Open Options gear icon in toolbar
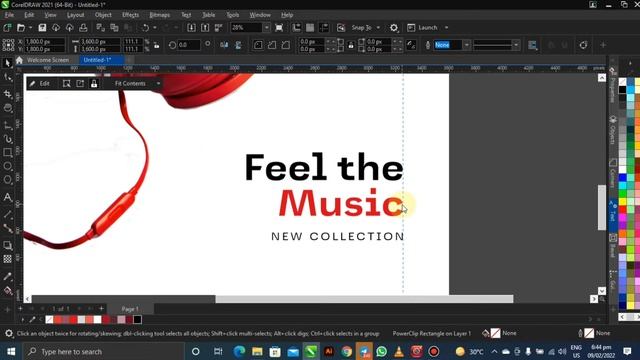 tap(393, 28)
